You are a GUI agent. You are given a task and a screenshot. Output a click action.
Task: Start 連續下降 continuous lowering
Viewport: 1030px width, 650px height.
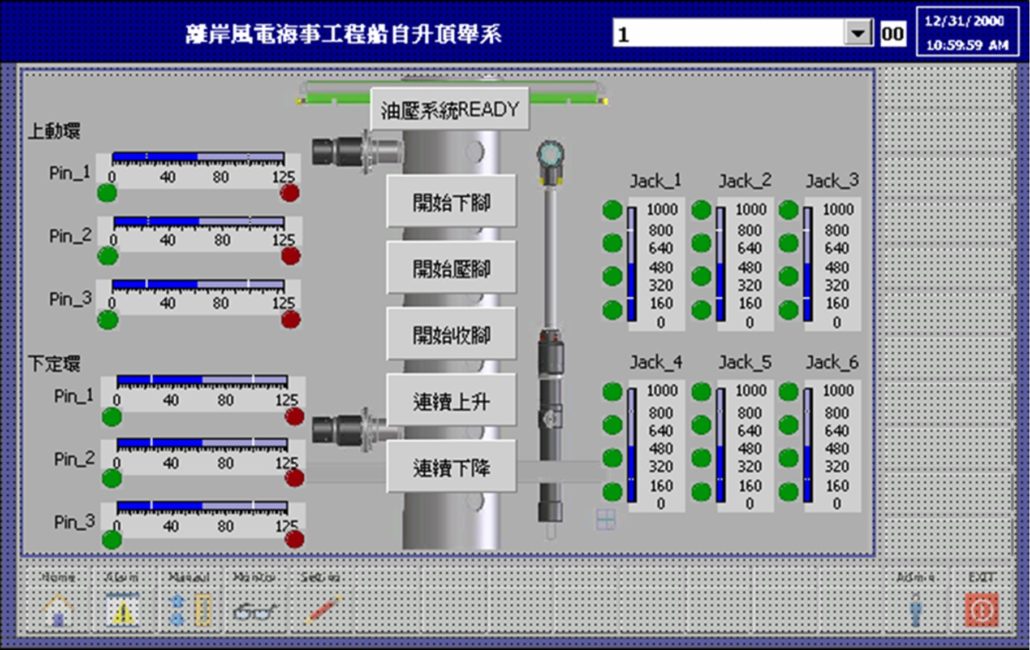click(x=451, y=467)
